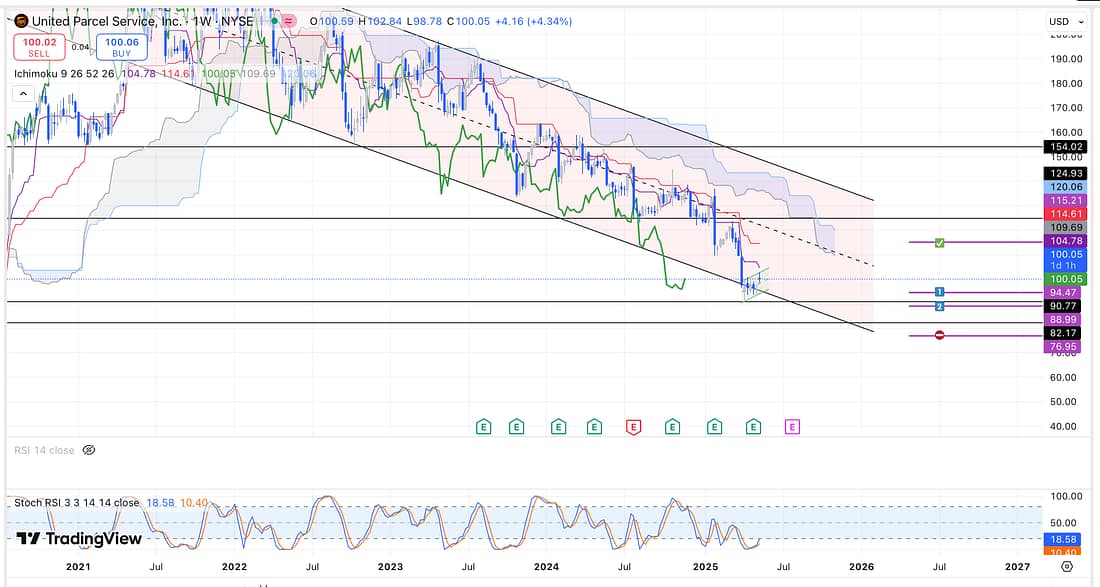Open the USD currency dropdown
The width and height of the screenshot is (1100, 587).
pos(1063,21)
